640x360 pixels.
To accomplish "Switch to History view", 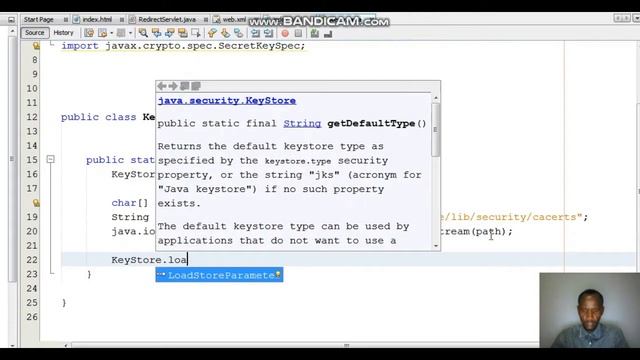I will click(x=63, y=33).
